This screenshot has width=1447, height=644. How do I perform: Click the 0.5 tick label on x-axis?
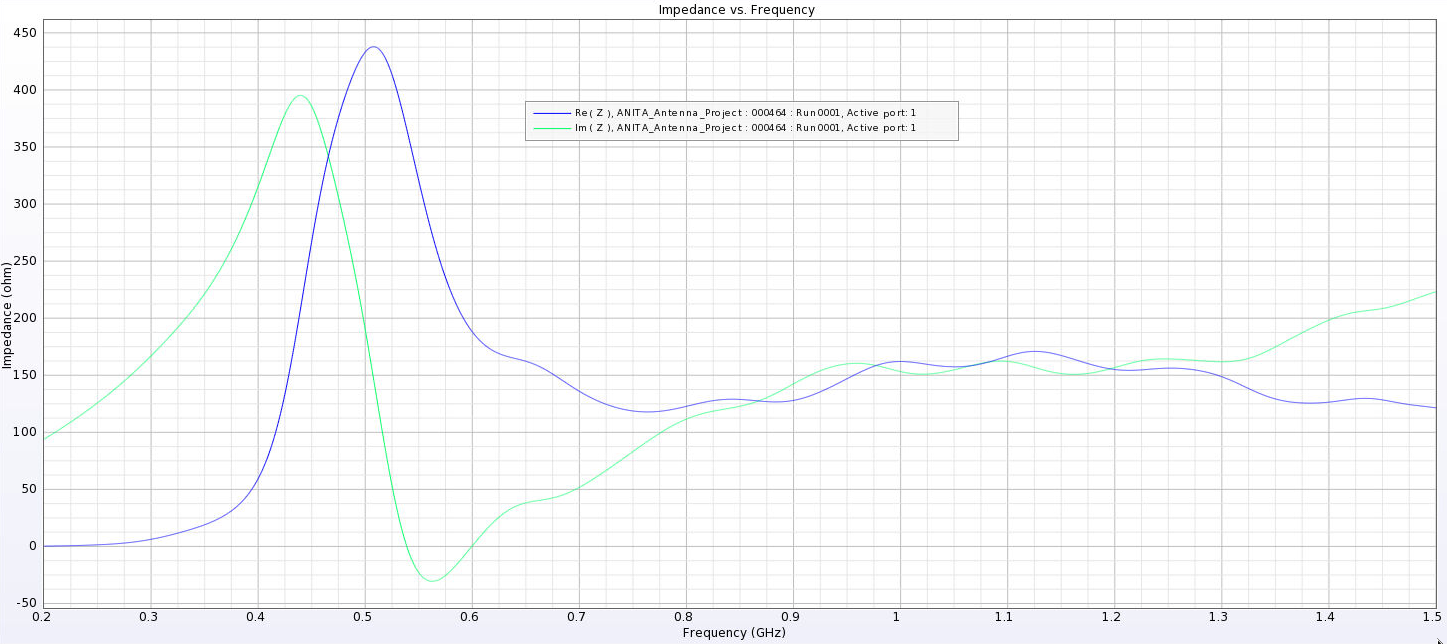tap(365, 616)
